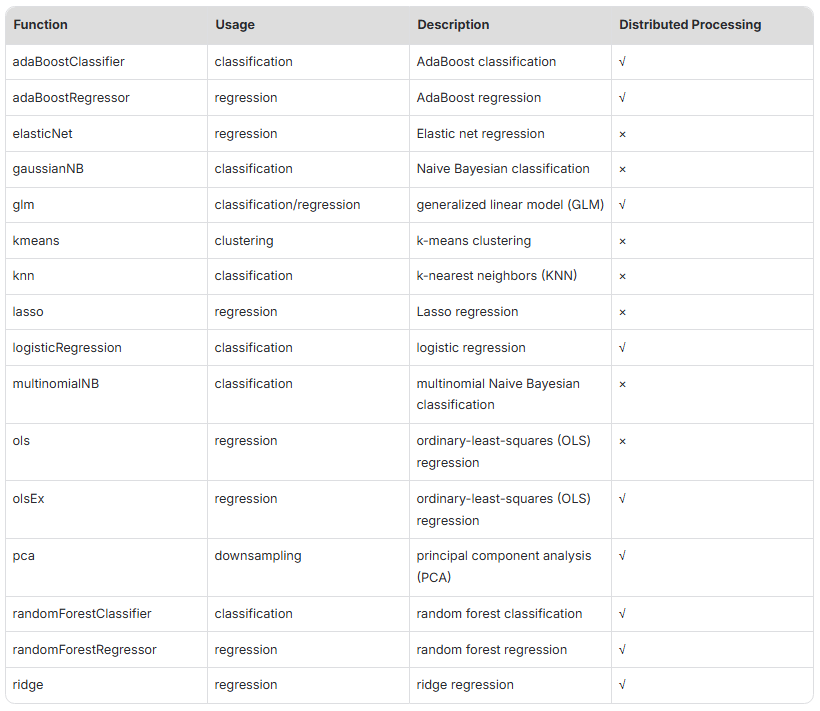Click the cross mark in kmeans row
Viewport: 820px width, 711px height.
pos(622,242)
